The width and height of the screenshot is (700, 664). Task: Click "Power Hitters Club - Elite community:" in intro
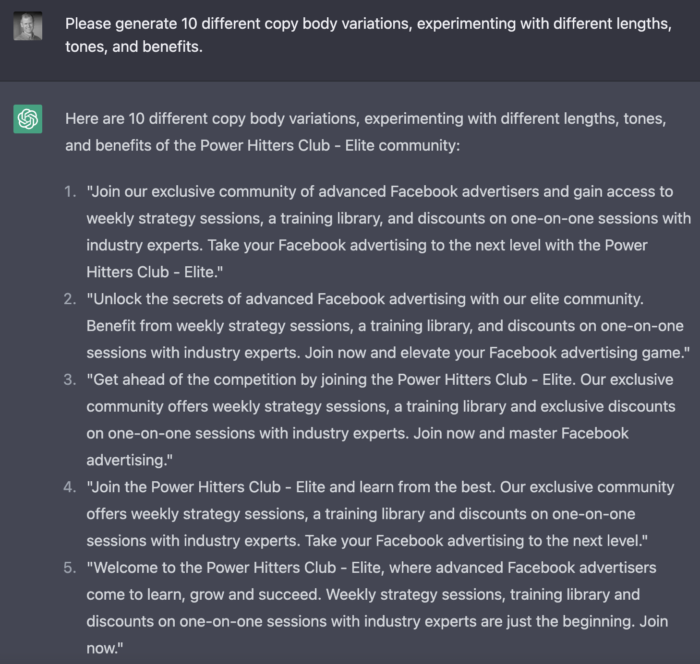330,146
